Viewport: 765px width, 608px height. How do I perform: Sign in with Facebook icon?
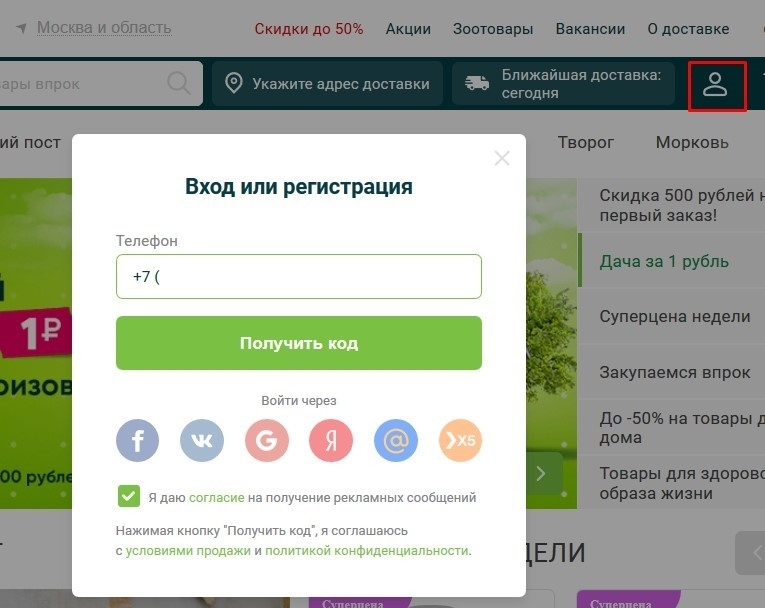tap(138, 441)
